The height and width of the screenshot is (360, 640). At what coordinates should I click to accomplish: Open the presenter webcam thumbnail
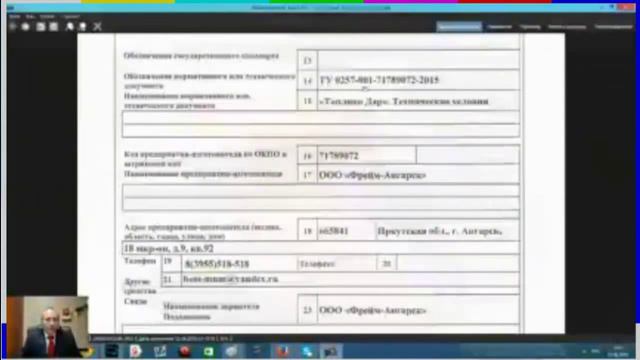[47, 327]
